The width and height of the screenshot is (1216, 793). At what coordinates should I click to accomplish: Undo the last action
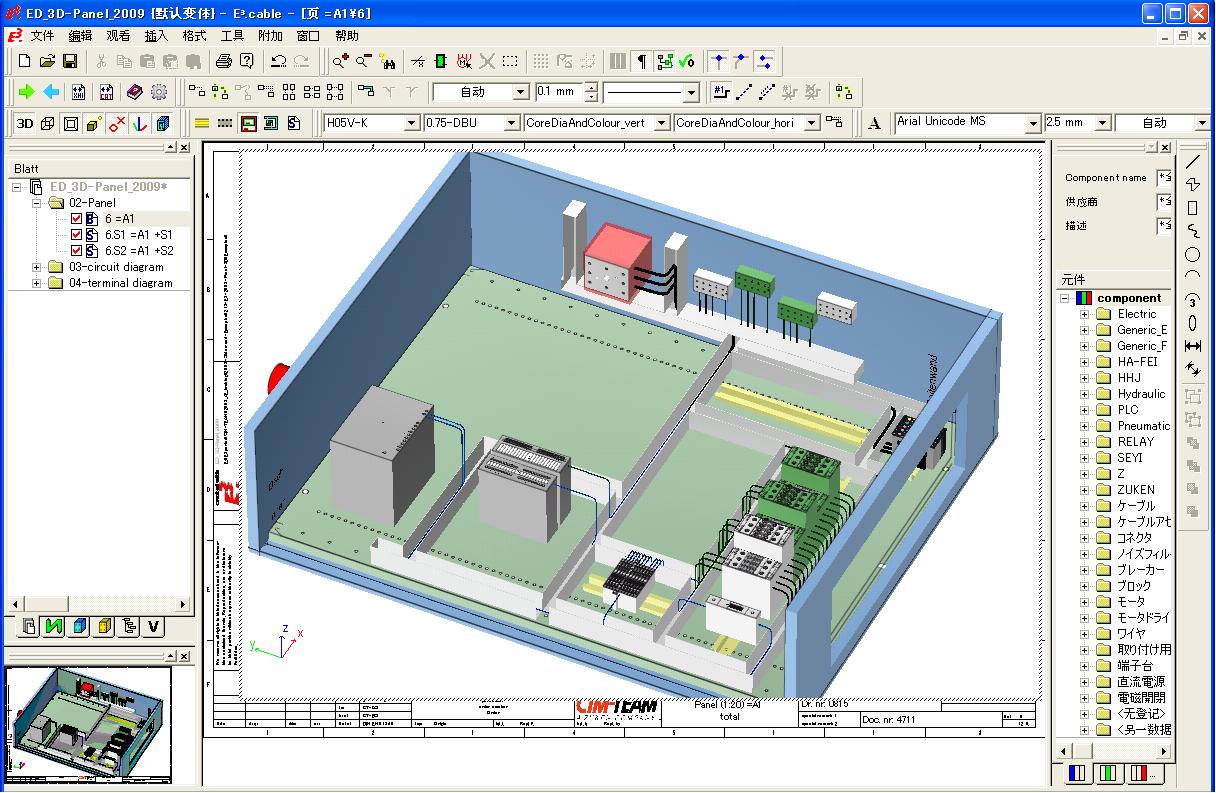pos(279,61)
